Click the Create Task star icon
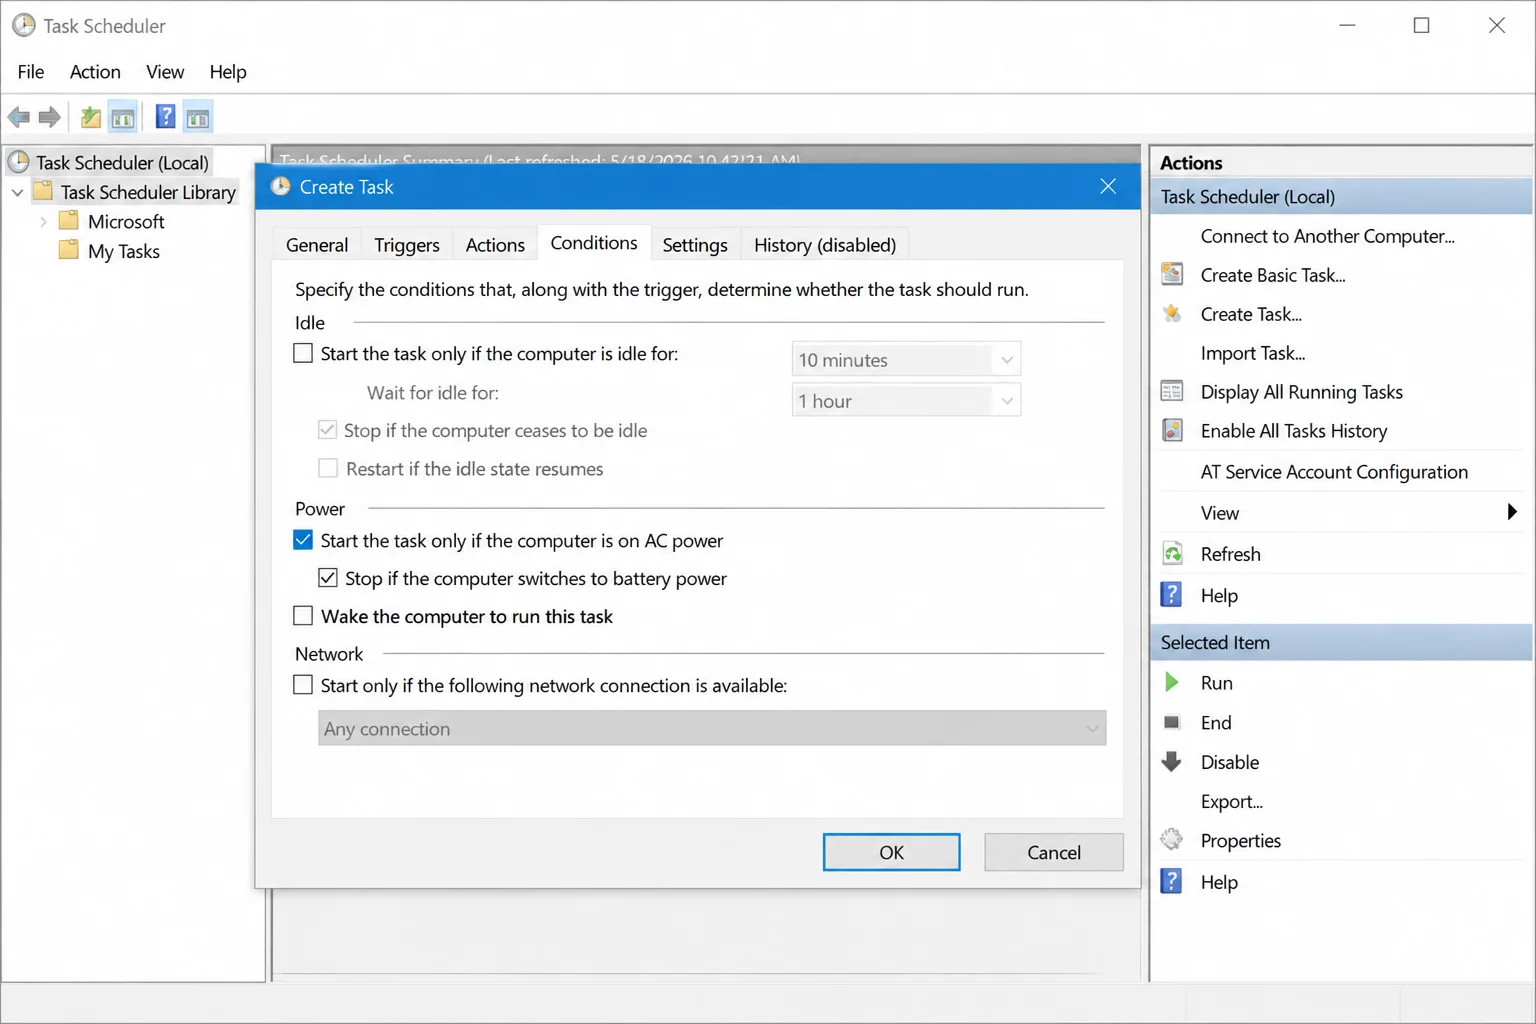Image resolution: width=1536 pixels, height=1024 pixels. pos(1172,314)
